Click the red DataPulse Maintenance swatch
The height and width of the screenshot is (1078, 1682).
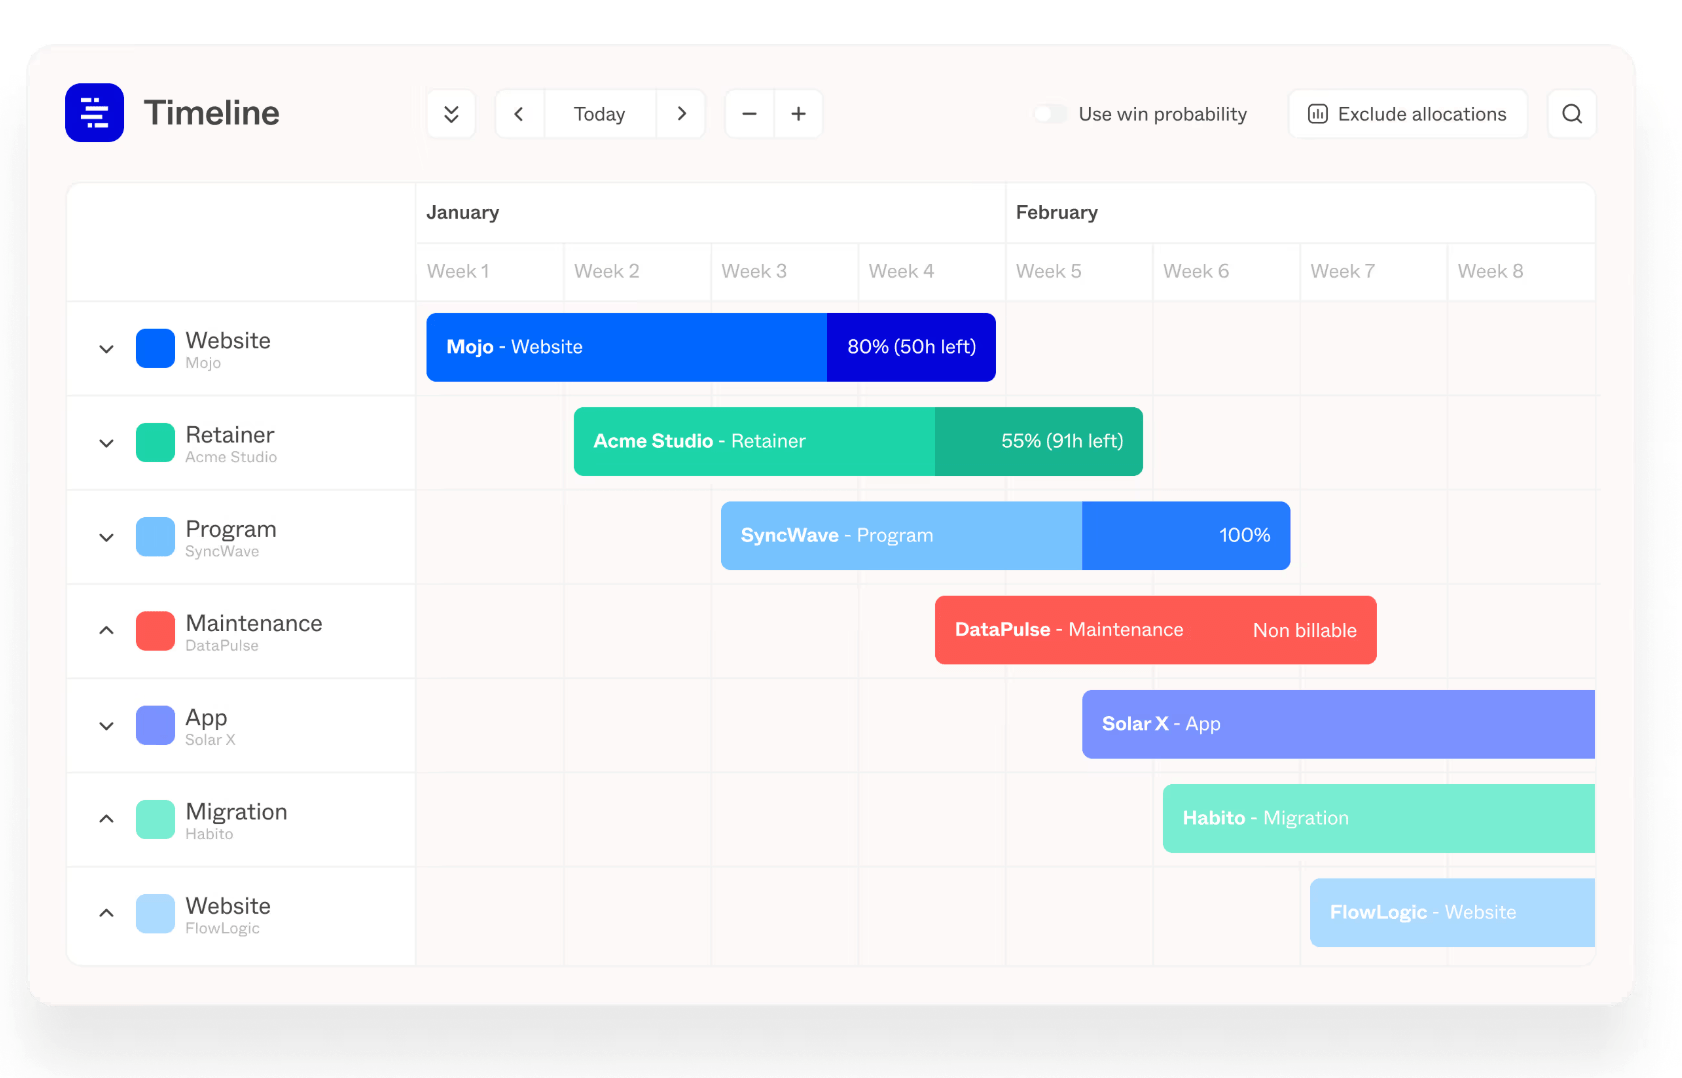click(155, 631)
